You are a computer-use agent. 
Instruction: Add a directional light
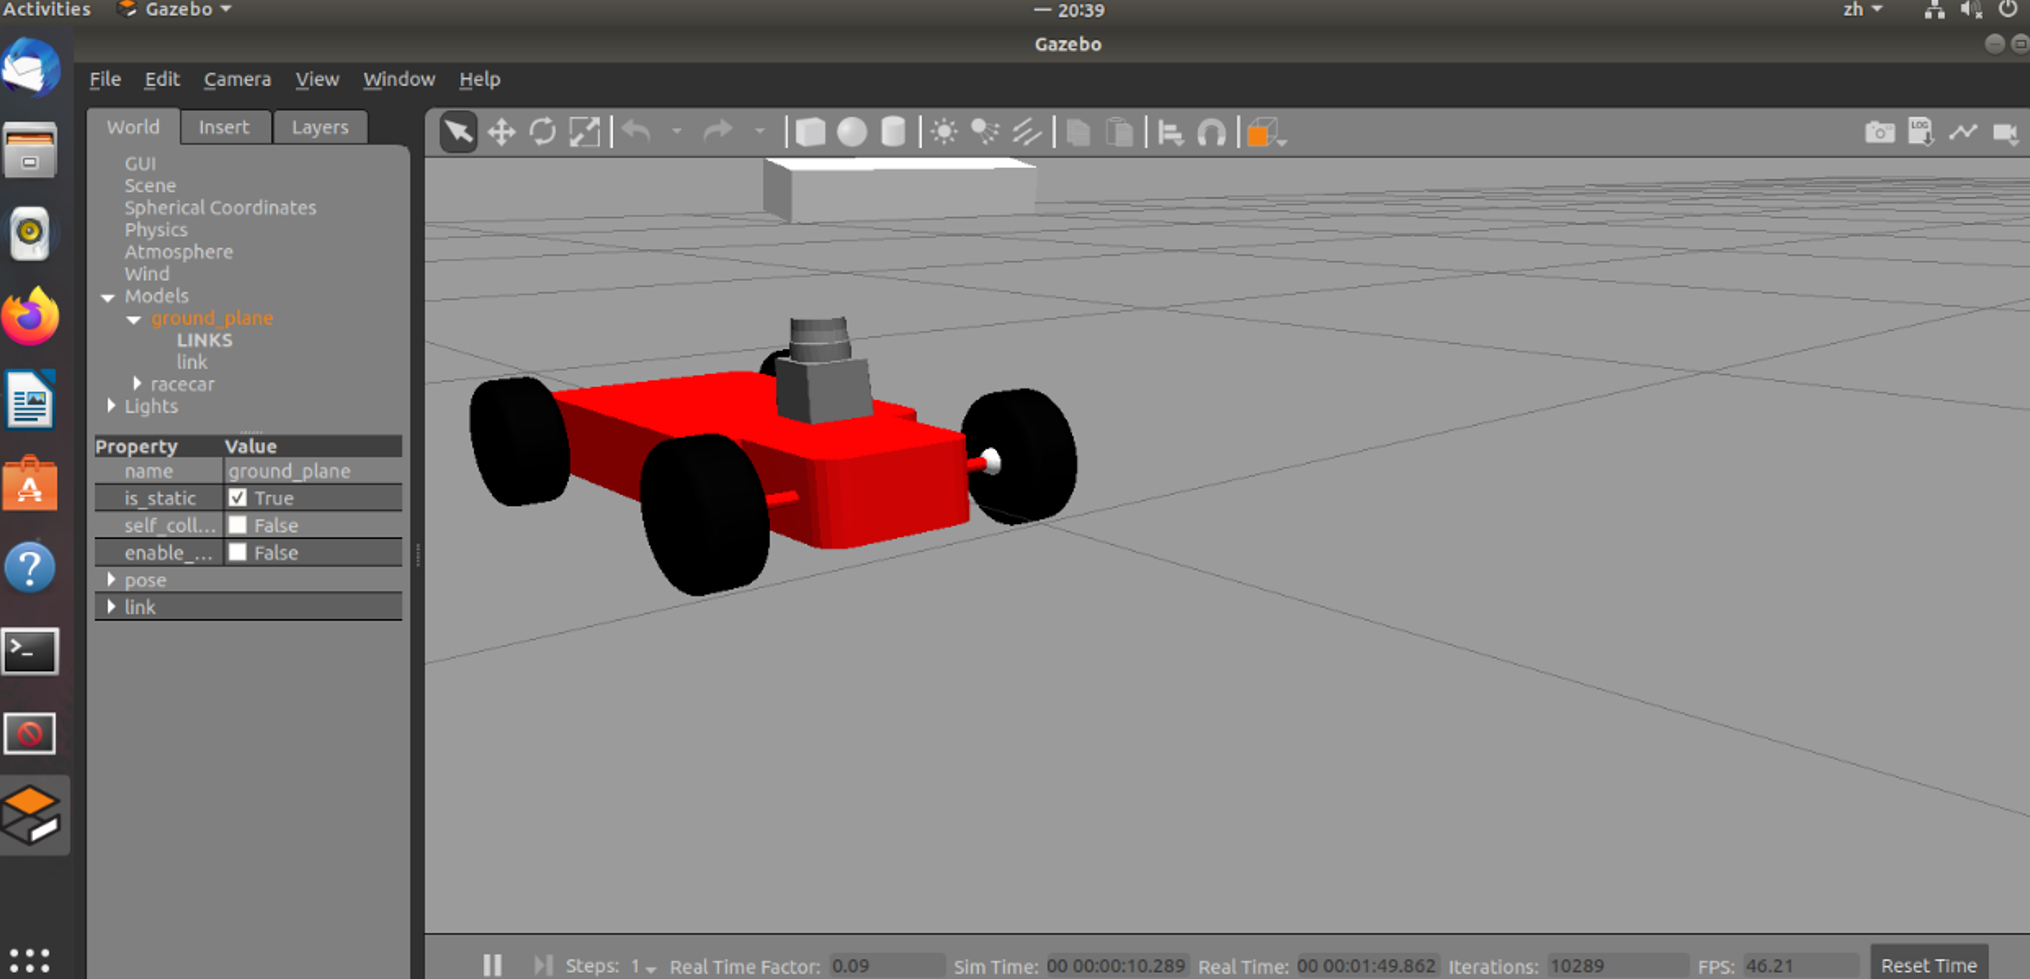point(1027,132)
